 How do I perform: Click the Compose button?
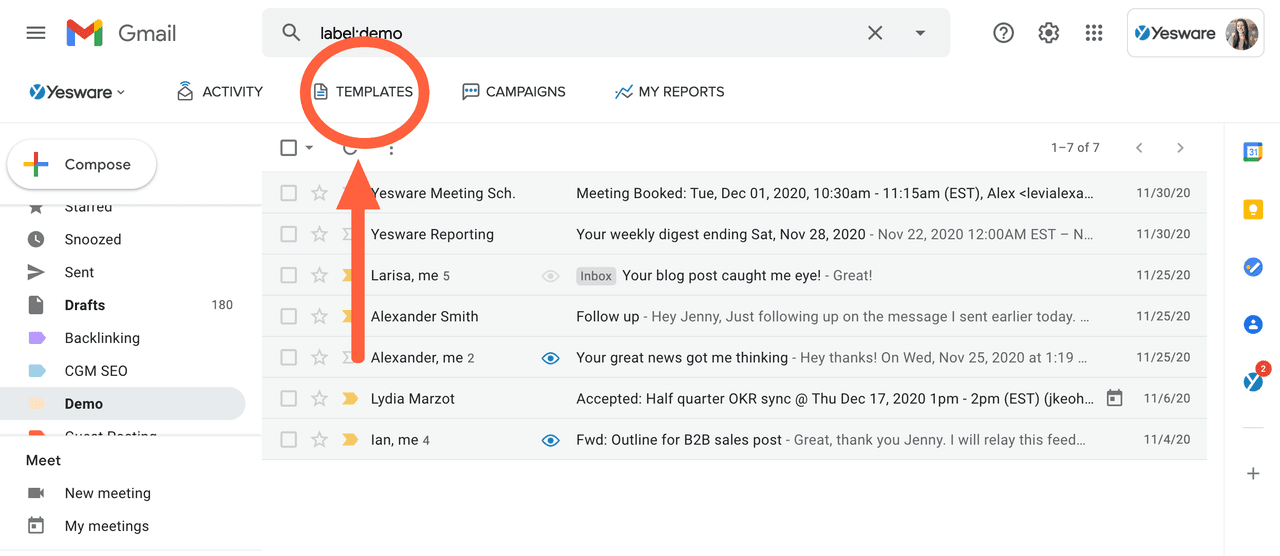(82, 165)
